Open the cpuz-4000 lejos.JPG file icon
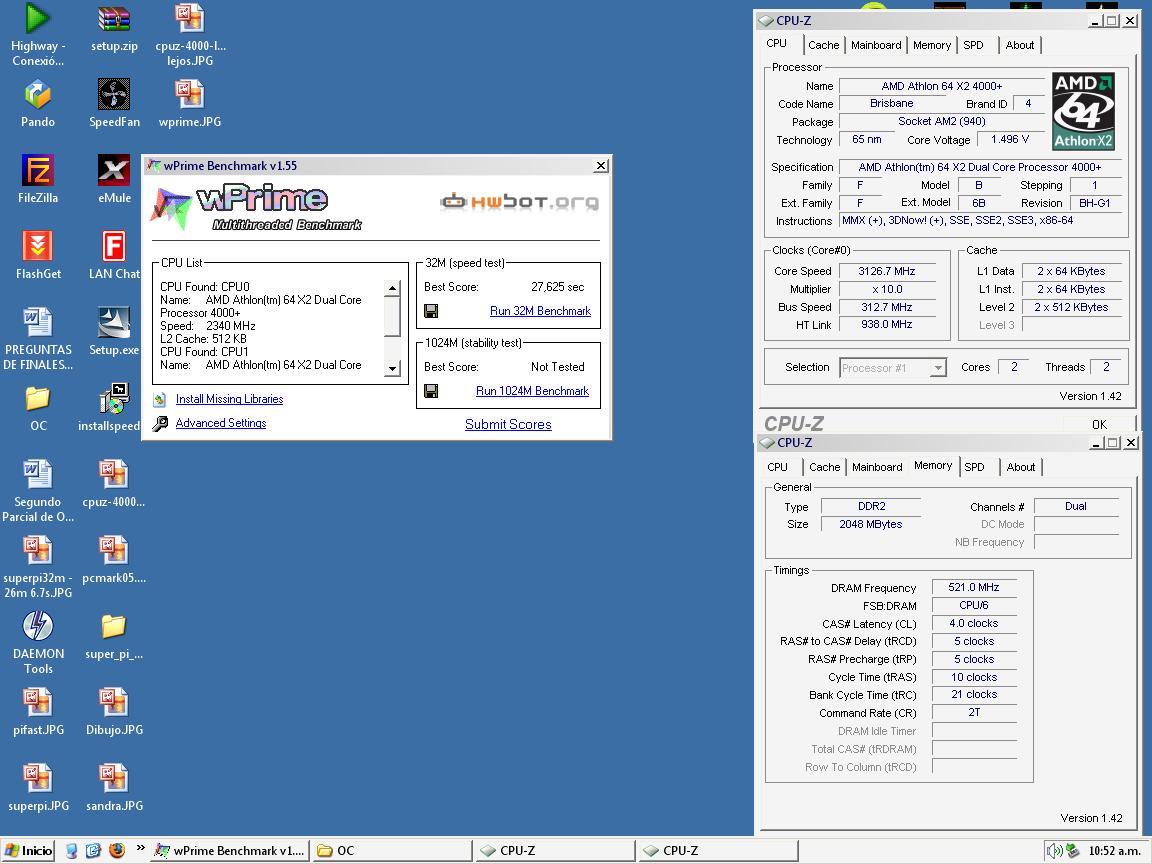 coord(190,35)
